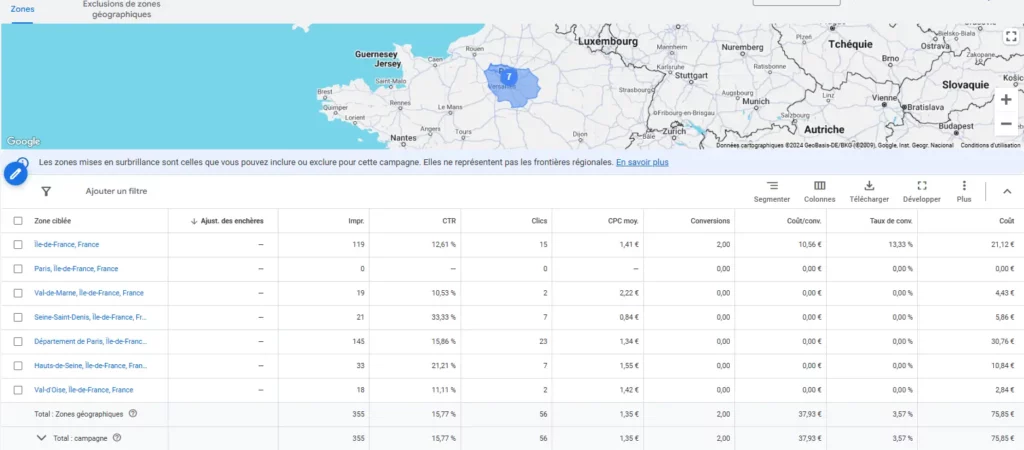Sort by the Clics column header

point(539,221)
